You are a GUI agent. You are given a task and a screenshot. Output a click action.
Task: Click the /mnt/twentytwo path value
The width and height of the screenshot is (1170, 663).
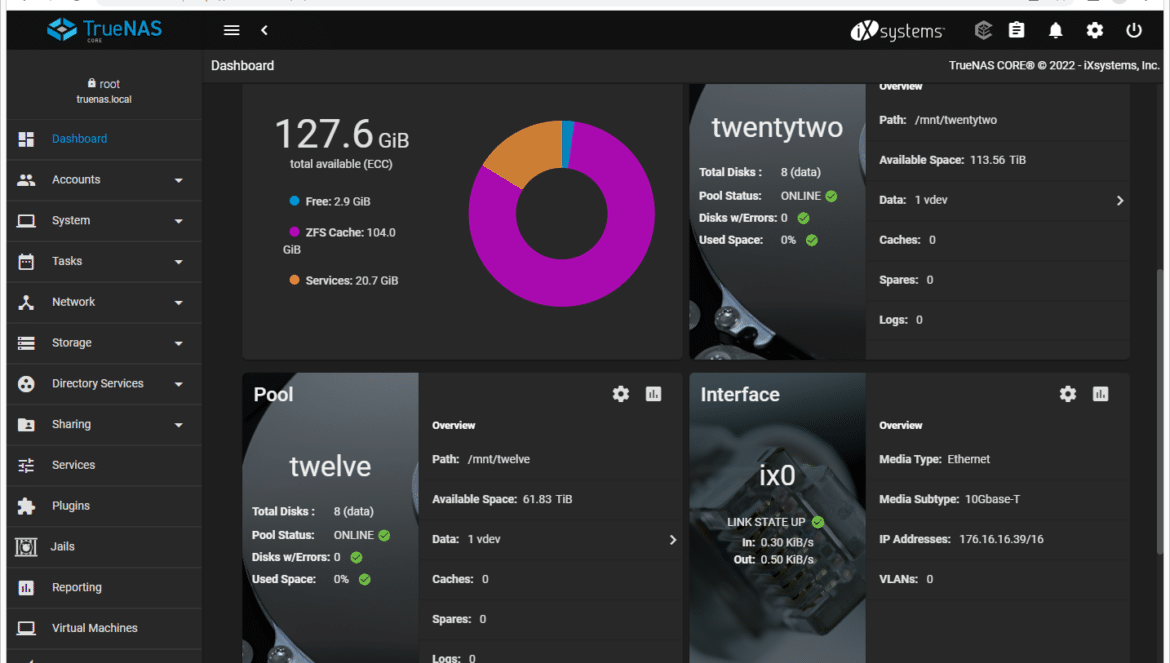(x=956, y=120)
